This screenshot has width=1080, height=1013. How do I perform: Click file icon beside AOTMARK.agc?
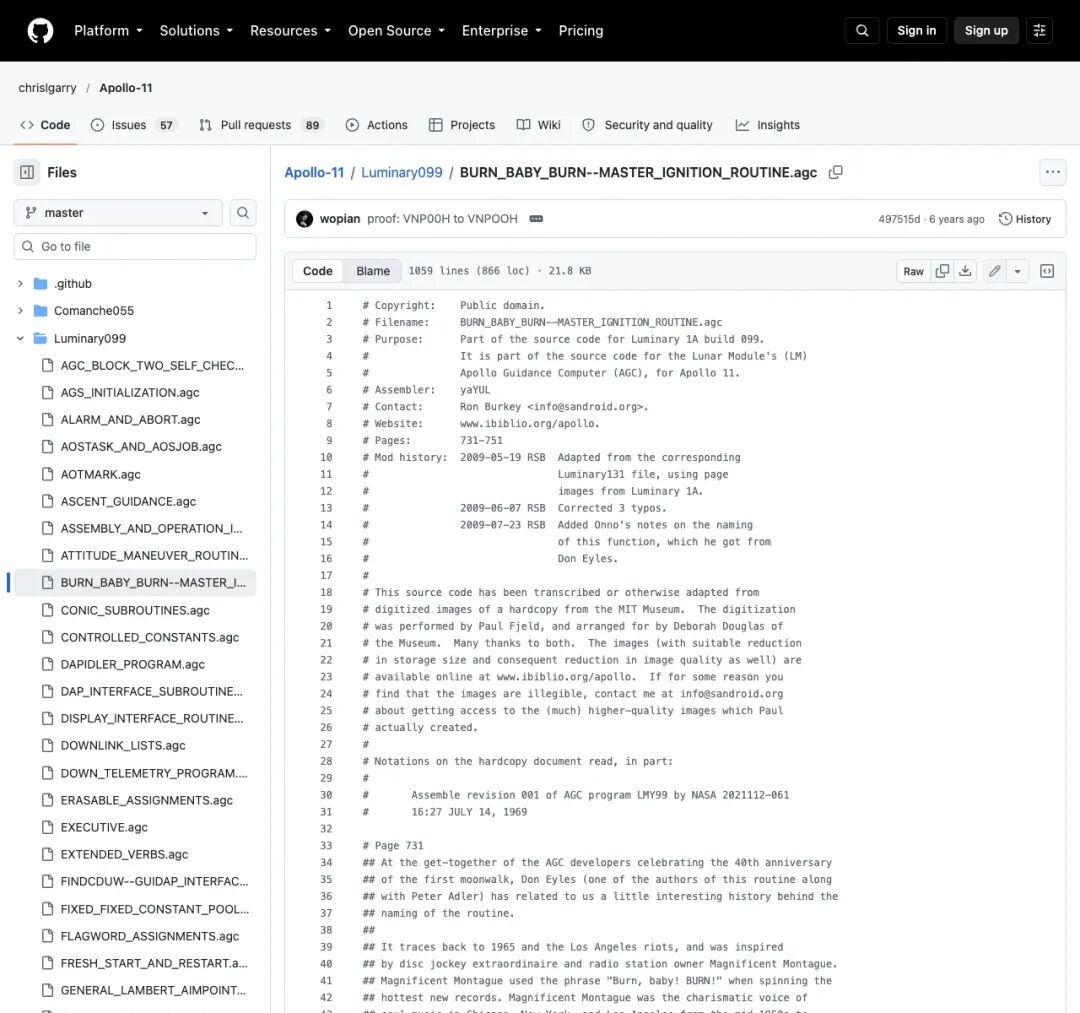[48, 474]
